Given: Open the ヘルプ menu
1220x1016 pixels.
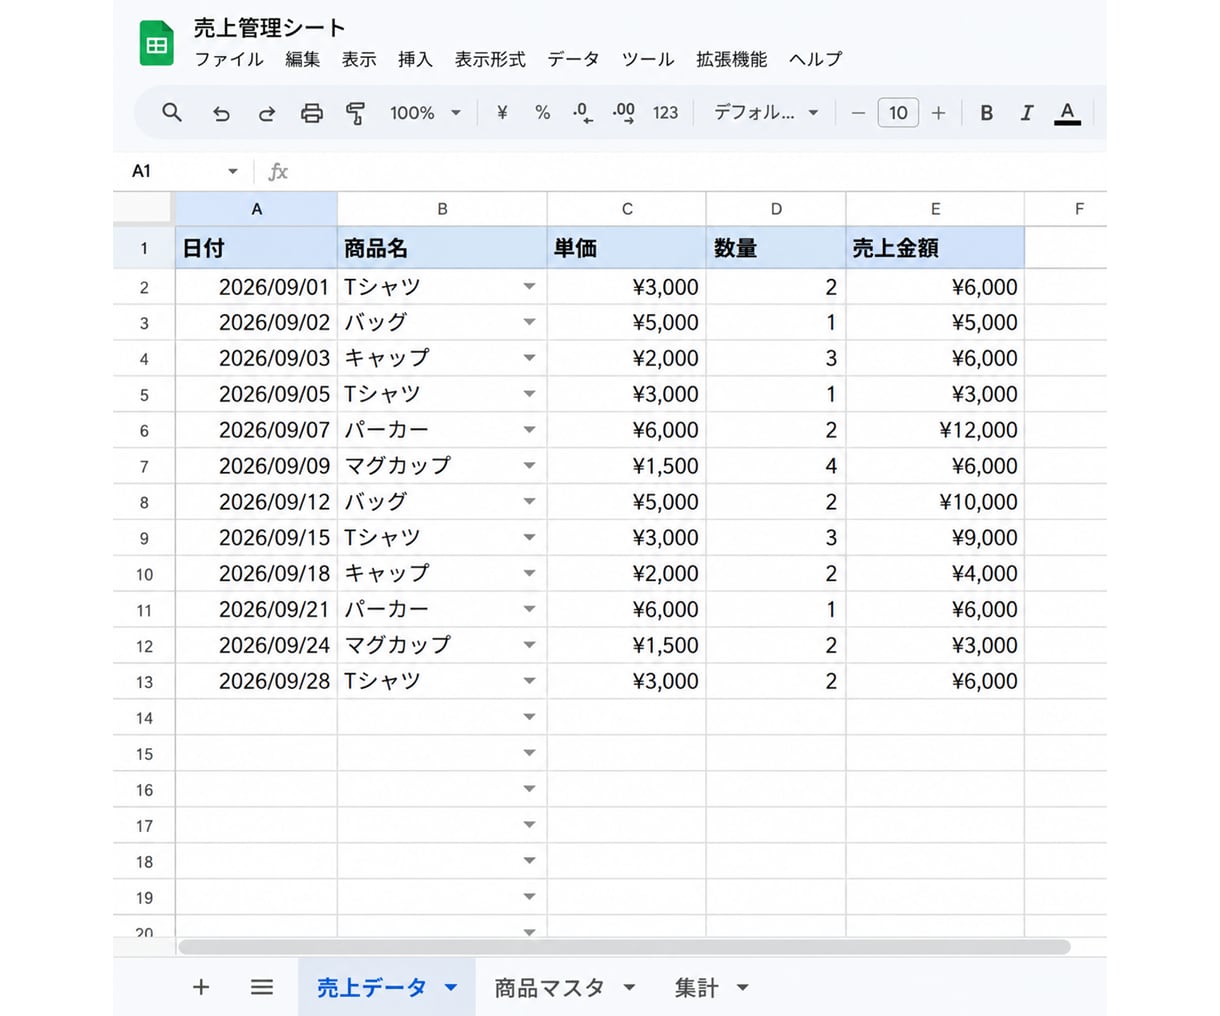Looking at the screenshot, I should tap(815, 59).
